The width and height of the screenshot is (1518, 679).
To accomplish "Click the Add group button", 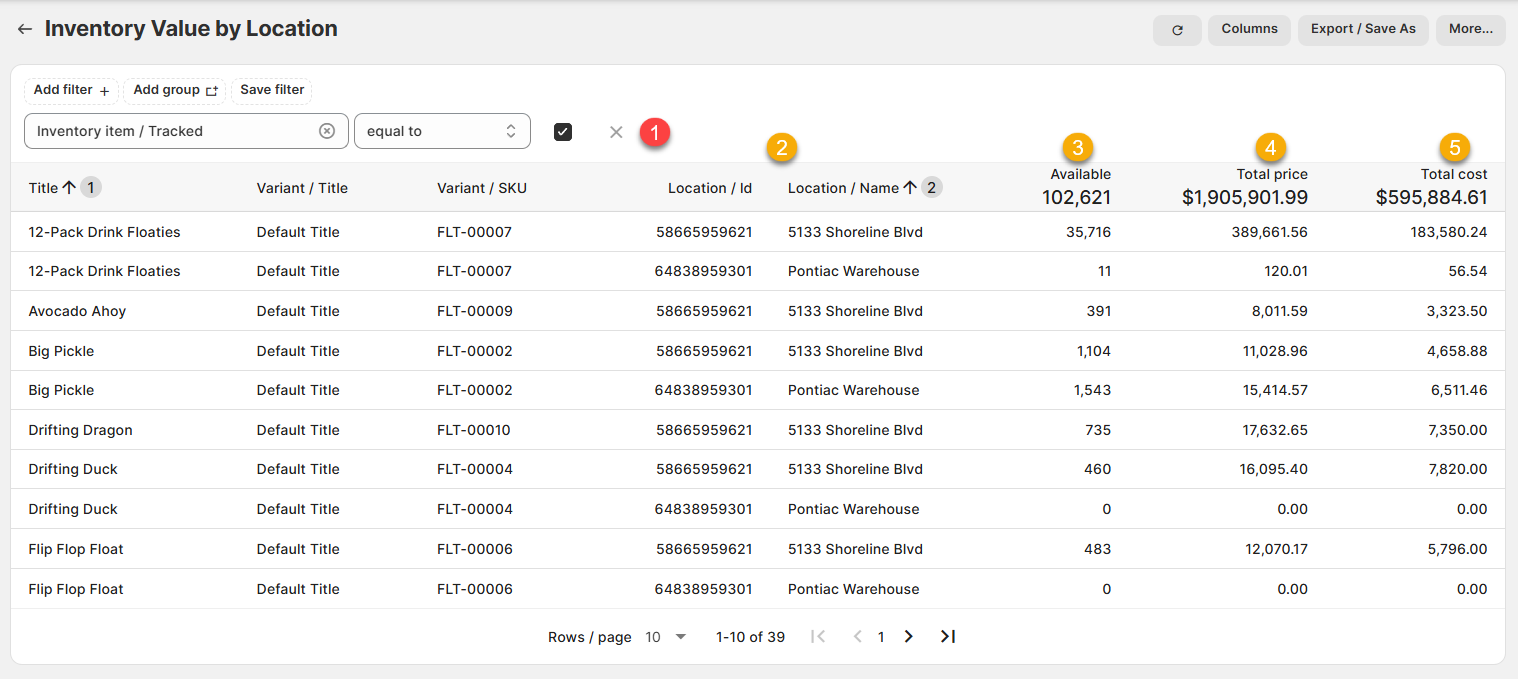I will pos(175,91).
